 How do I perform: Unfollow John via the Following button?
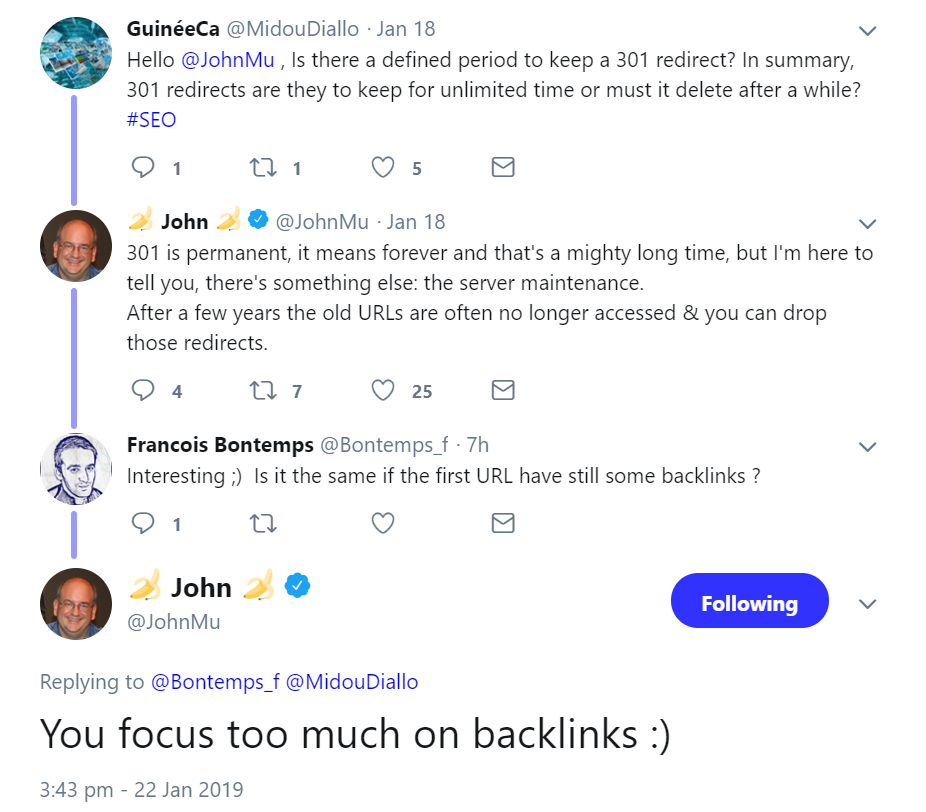pyautogui.click(x=749, y=601)
